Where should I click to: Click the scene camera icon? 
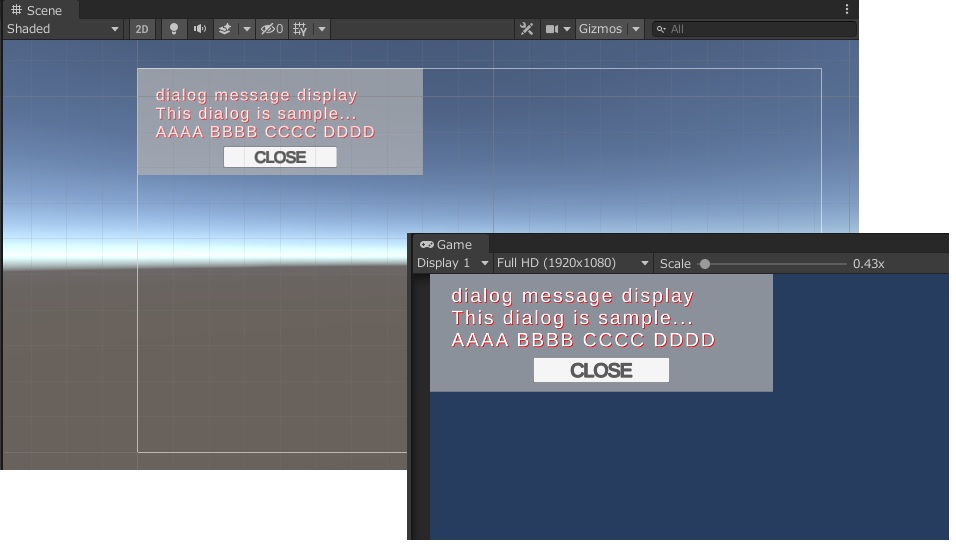tap(552, 29)
